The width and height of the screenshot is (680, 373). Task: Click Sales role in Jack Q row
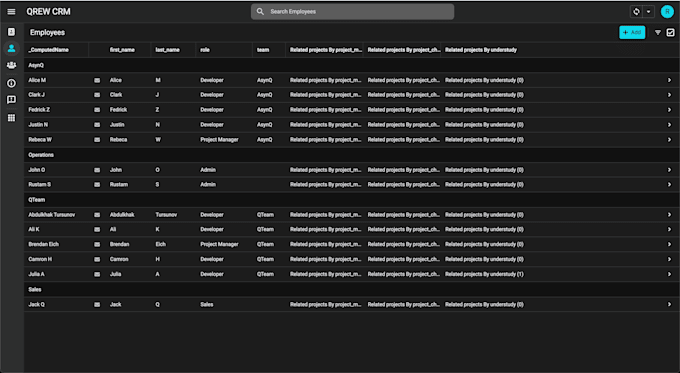coord(206,304)
